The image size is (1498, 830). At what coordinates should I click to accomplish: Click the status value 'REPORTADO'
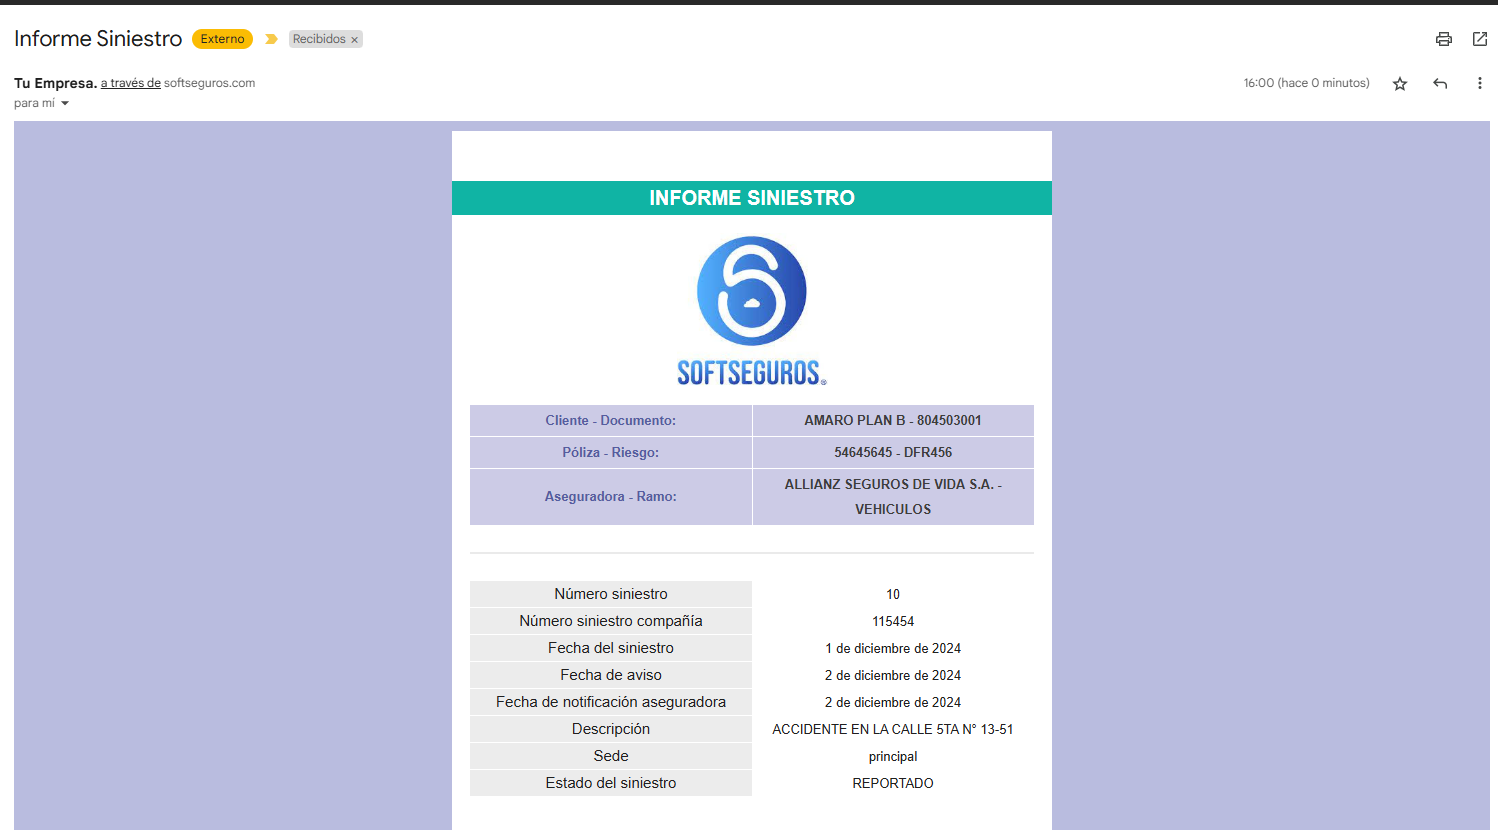893,783
